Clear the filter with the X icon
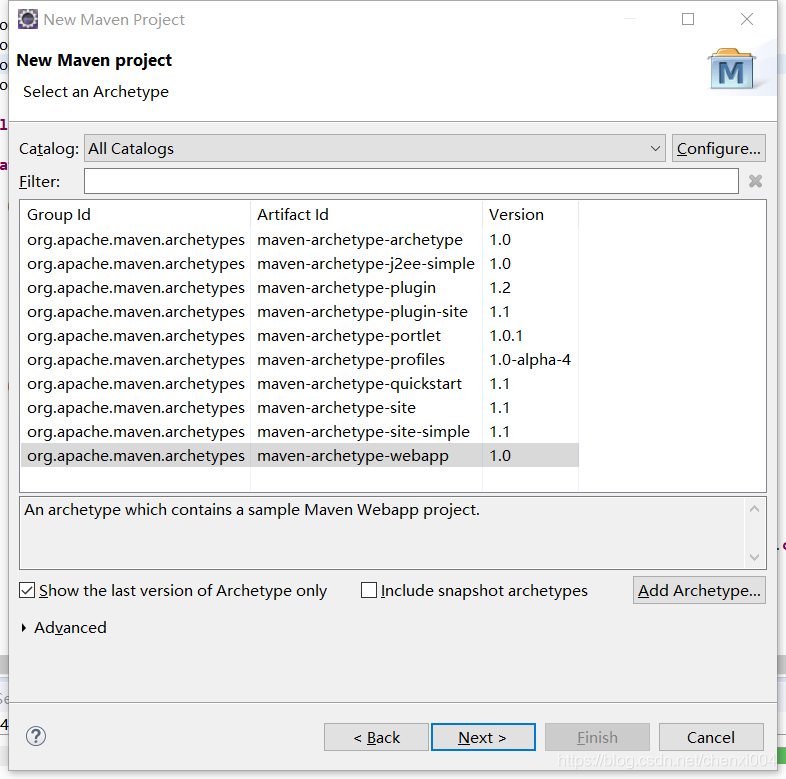The image size is (786, 779). pos(755,181)
